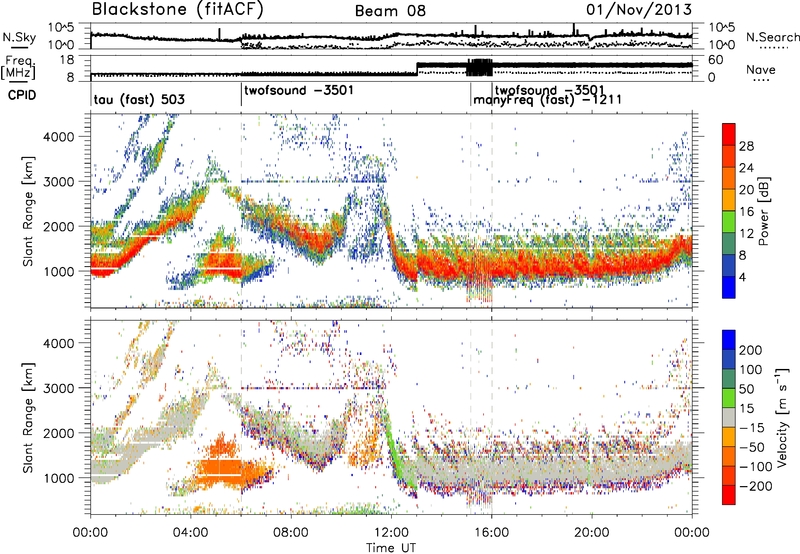Click the '3000' tick in the velocity panel

pyautogui.click(x=58, y=388)
